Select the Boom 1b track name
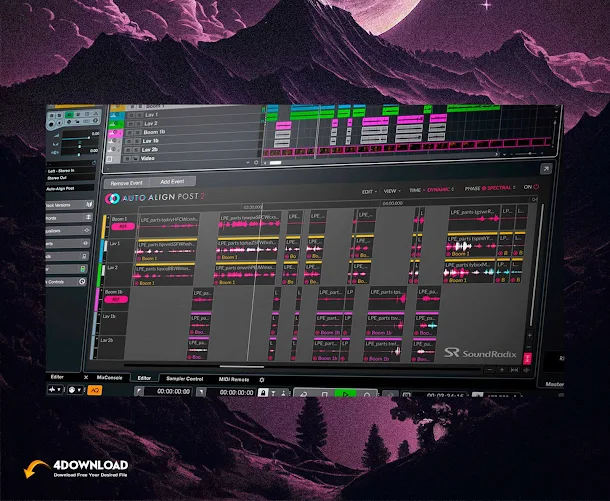 (154, 132)
